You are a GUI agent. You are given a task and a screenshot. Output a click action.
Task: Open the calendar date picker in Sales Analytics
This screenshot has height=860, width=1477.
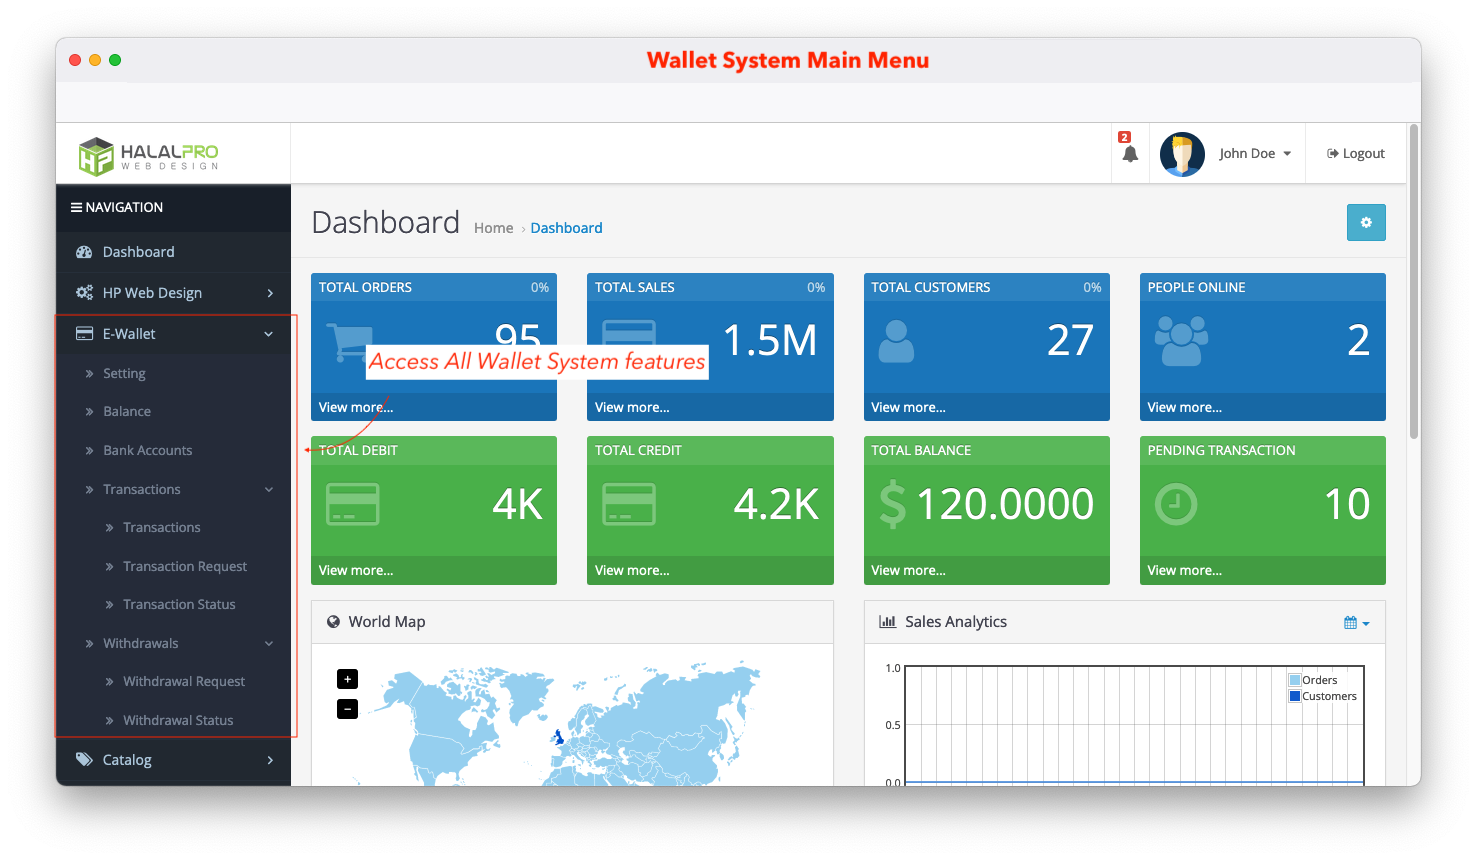click(1352, 621)
